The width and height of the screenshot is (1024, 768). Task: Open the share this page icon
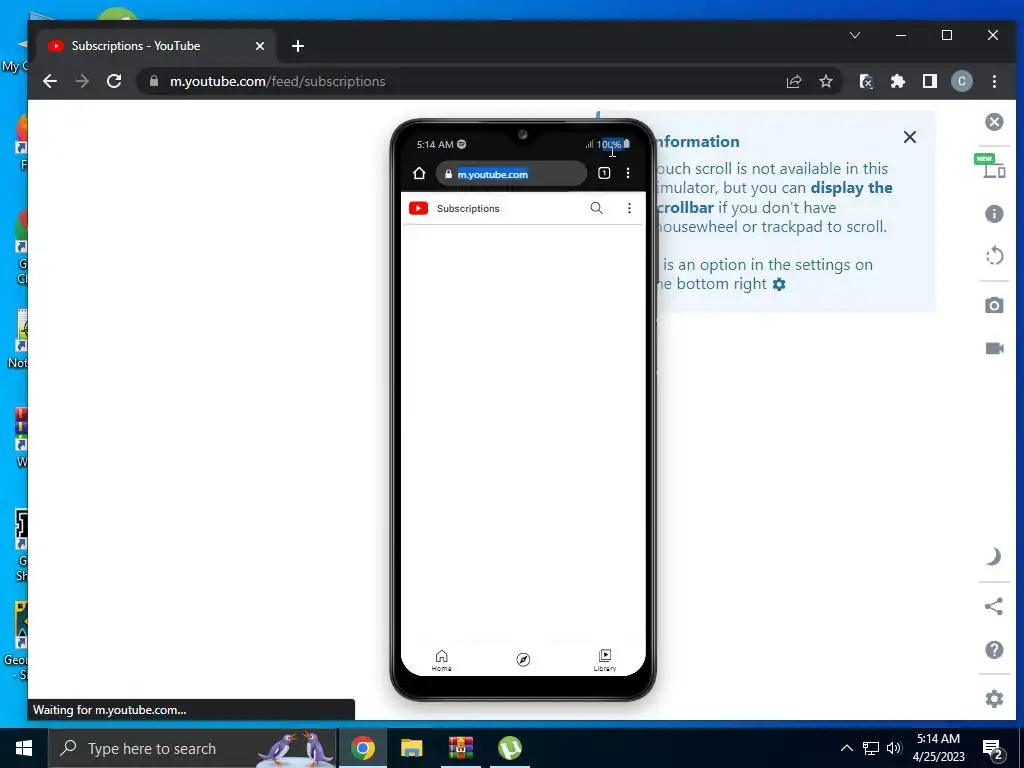793,81
